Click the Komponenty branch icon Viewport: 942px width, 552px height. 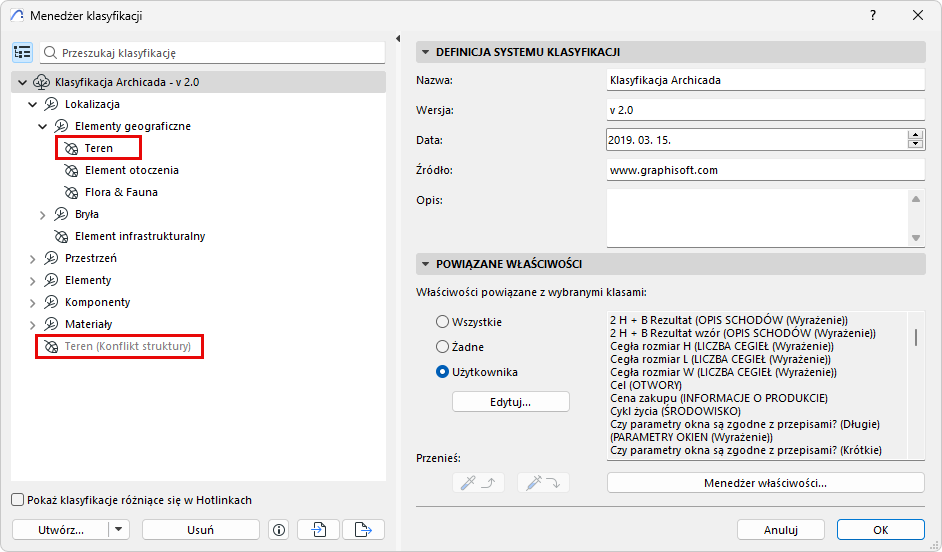(x=51, y=302)
